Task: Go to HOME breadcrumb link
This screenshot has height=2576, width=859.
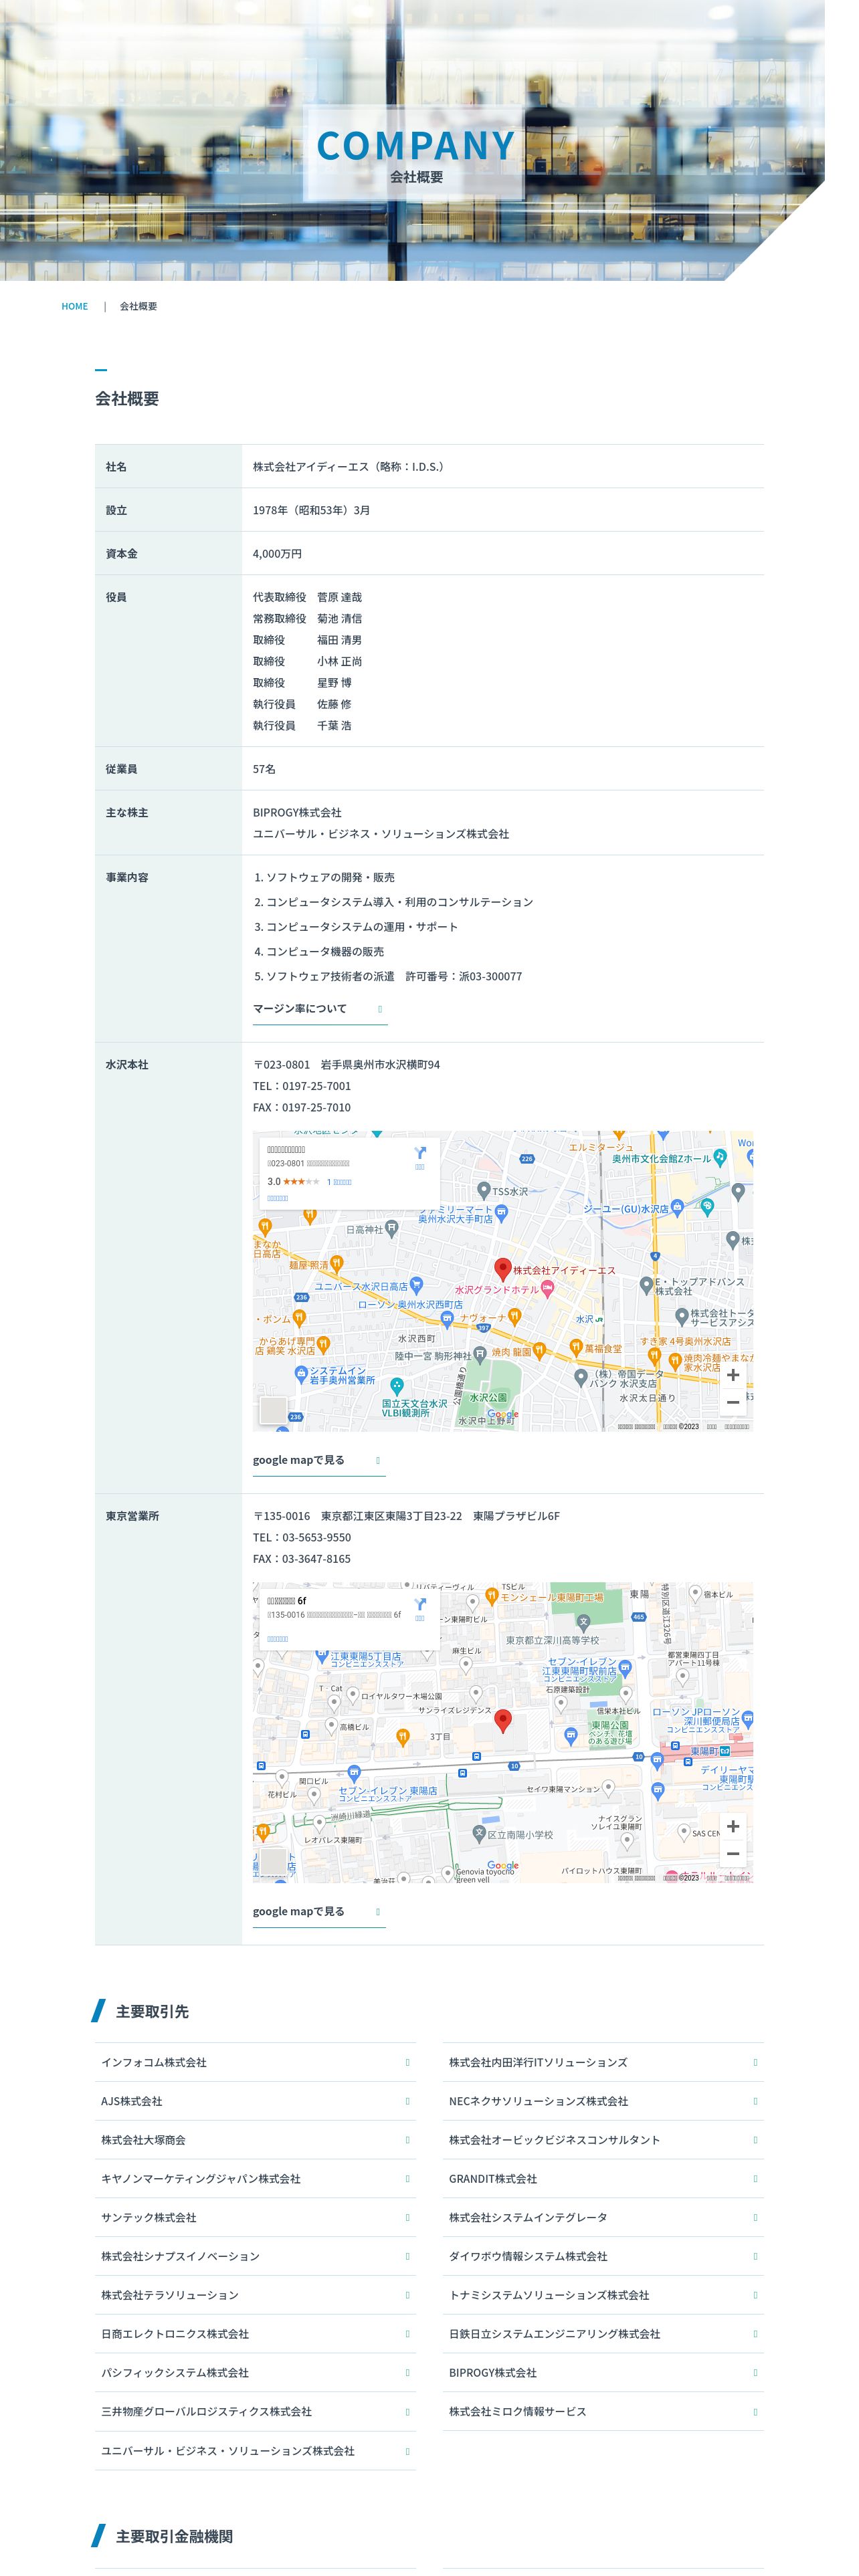Action: coord(75,306)
